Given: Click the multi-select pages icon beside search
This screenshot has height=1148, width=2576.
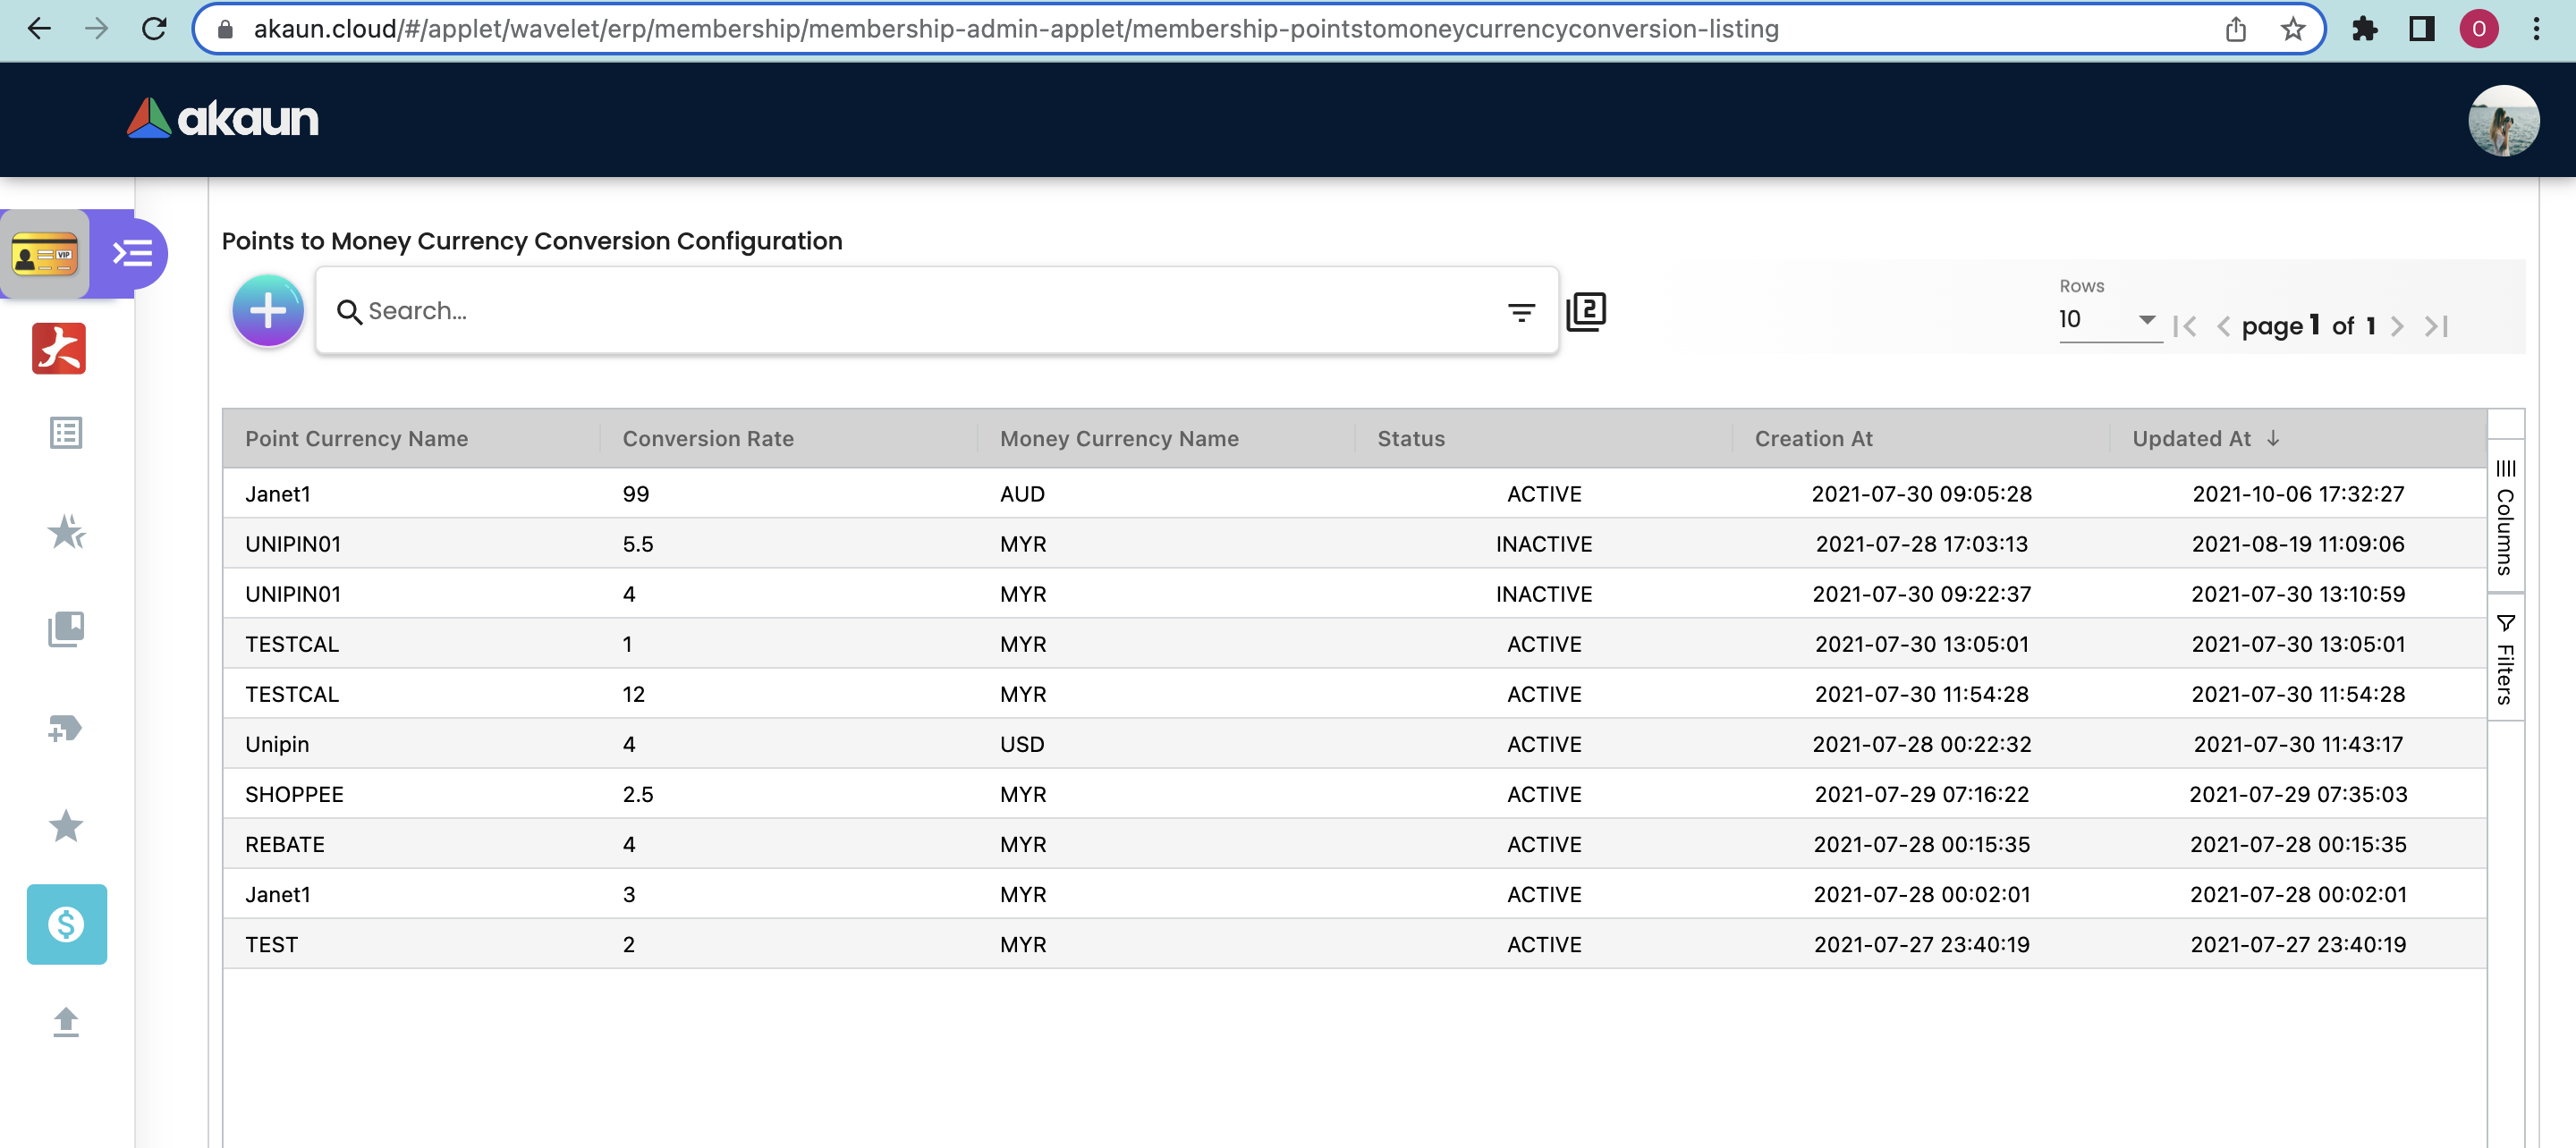Looking at the screenshot, I should [x=1586, y=312].
